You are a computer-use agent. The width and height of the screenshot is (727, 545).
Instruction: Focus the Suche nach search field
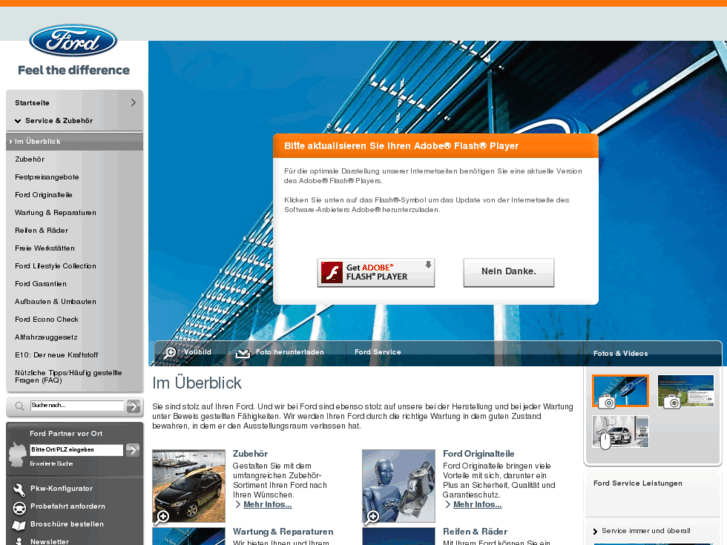point(77,405)
